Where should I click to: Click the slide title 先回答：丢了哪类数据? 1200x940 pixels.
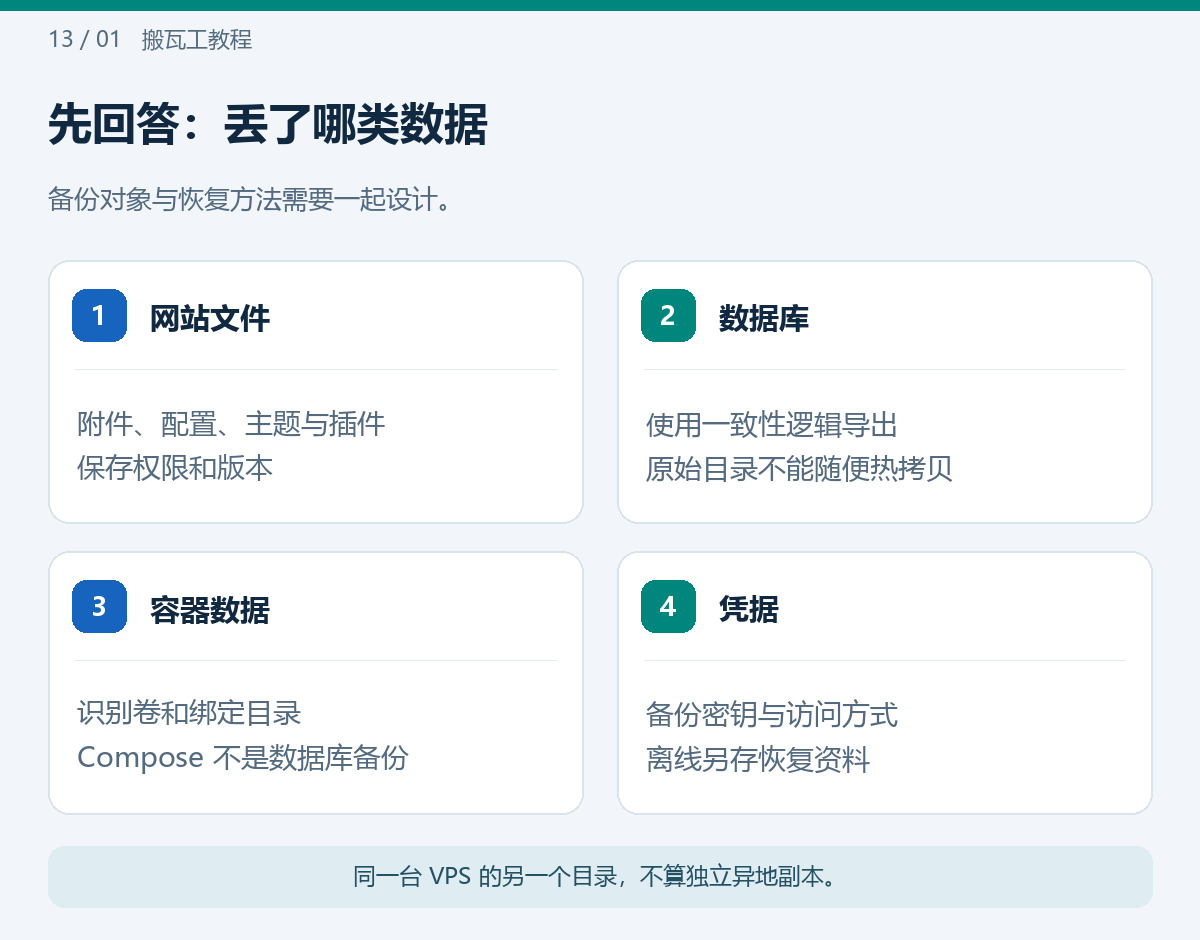tap(267, 126)
